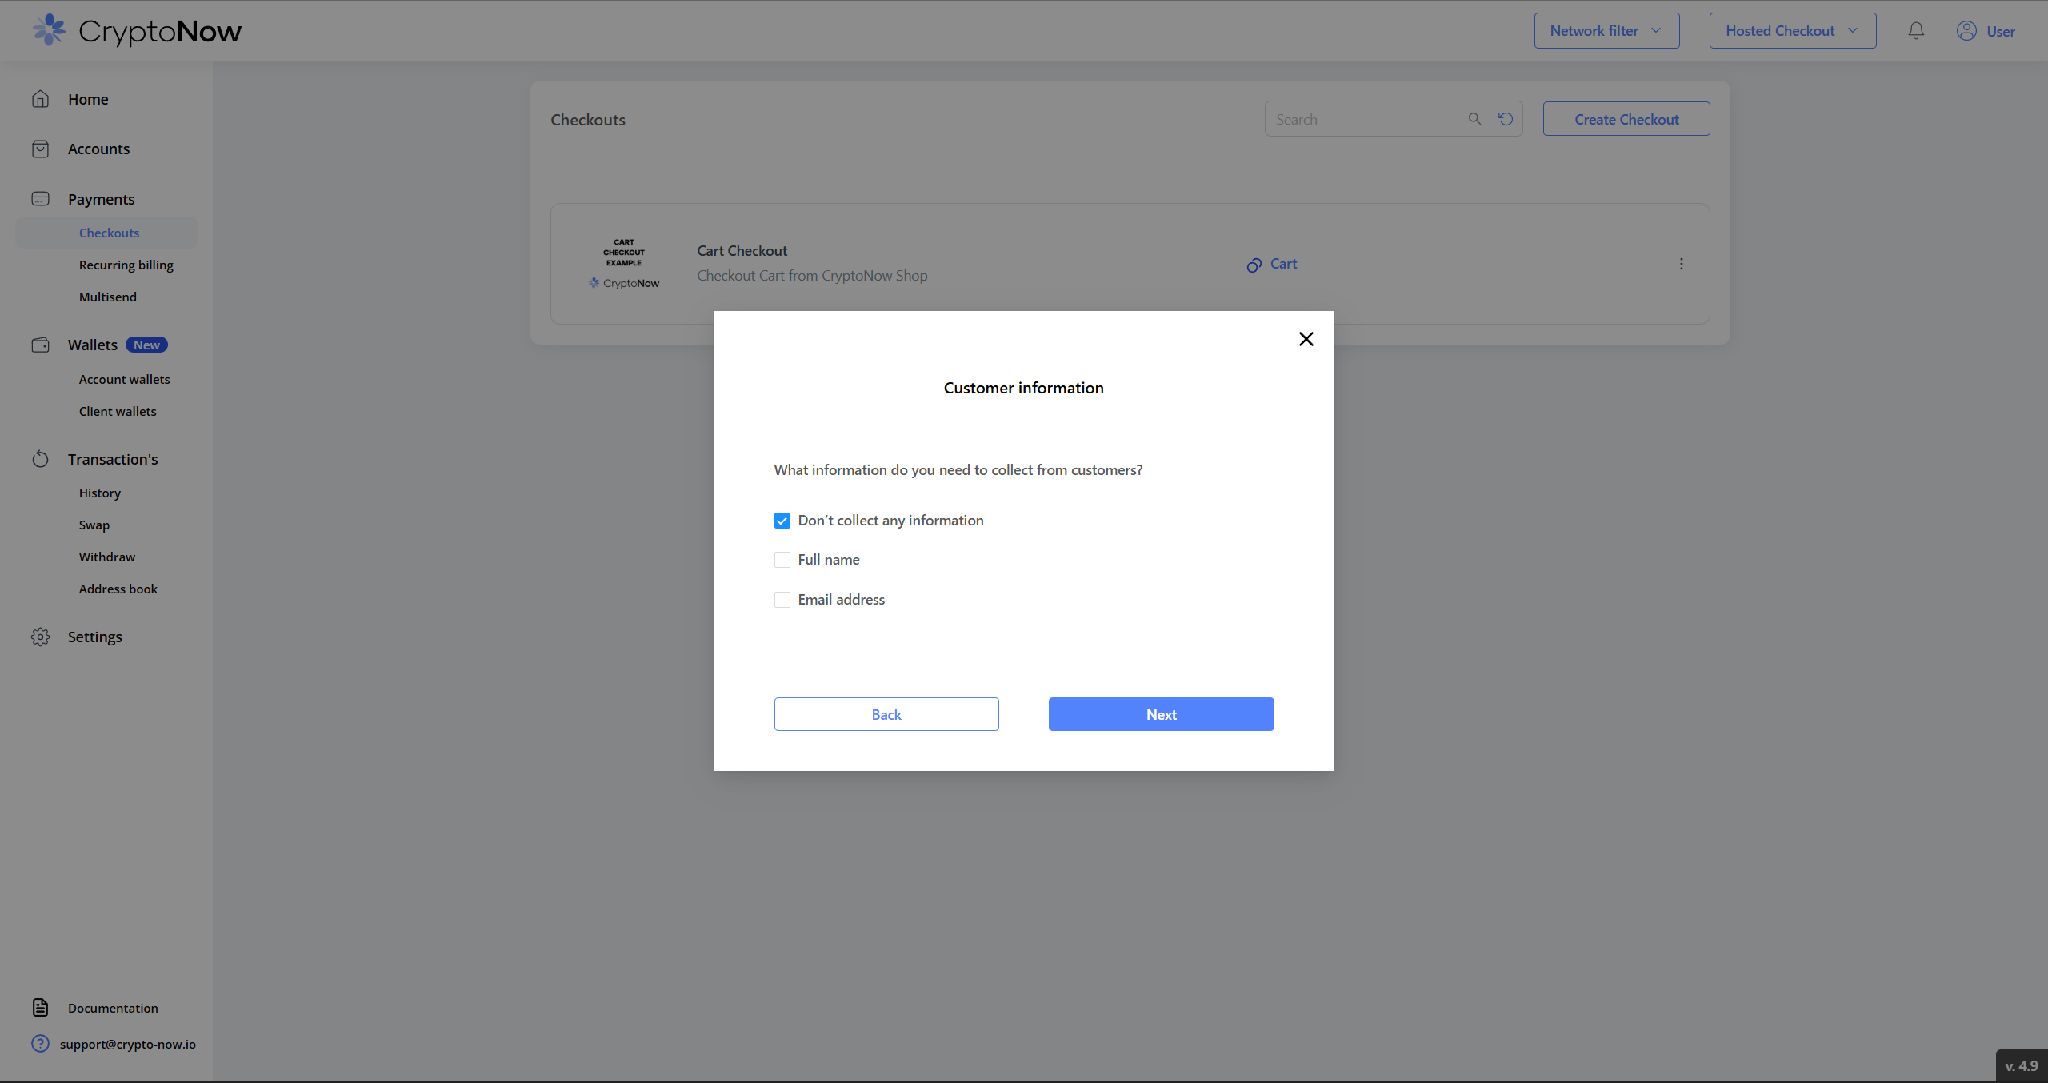Open the Payments section
The image size is (2048, 1083).
(x=101, y=199)
